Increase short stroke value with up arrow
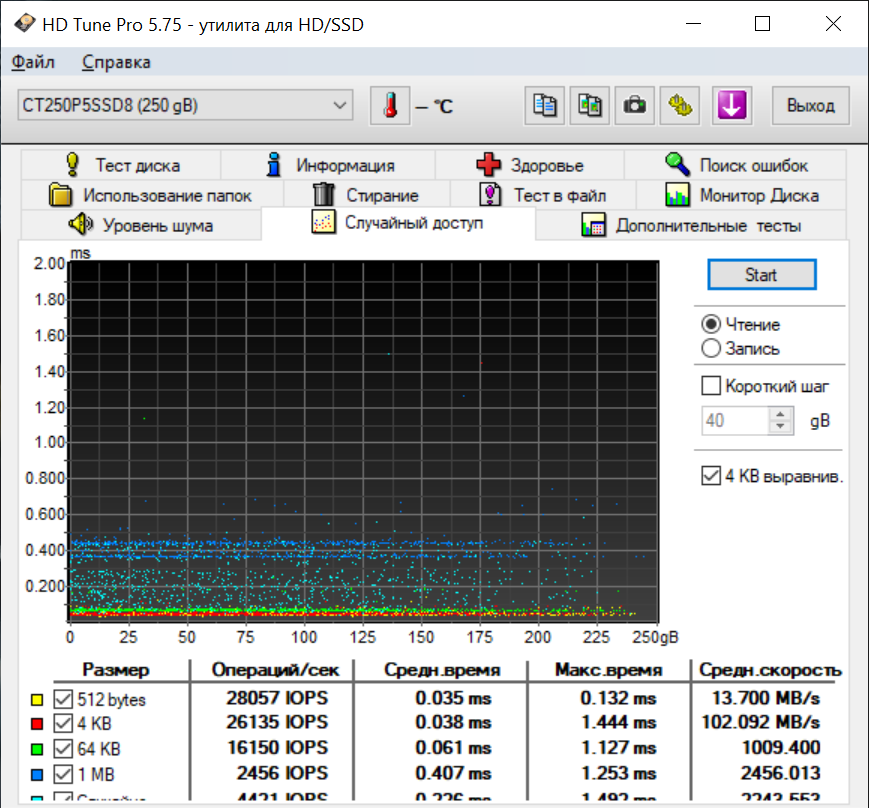The width and height of the screenshot is (869, 808). click(781, 415)
